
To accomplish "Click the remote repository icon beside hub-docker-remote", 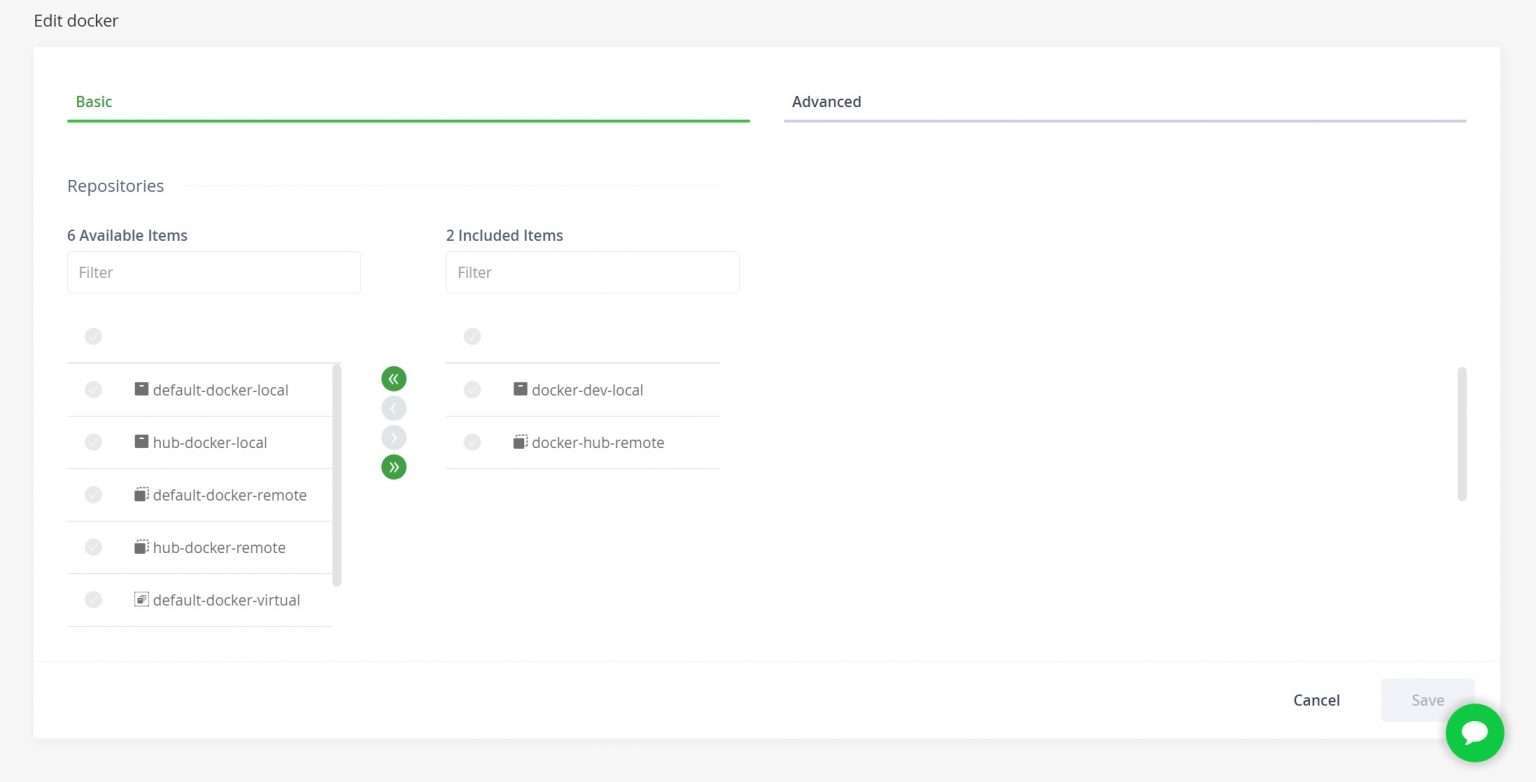I will (141, 546).
